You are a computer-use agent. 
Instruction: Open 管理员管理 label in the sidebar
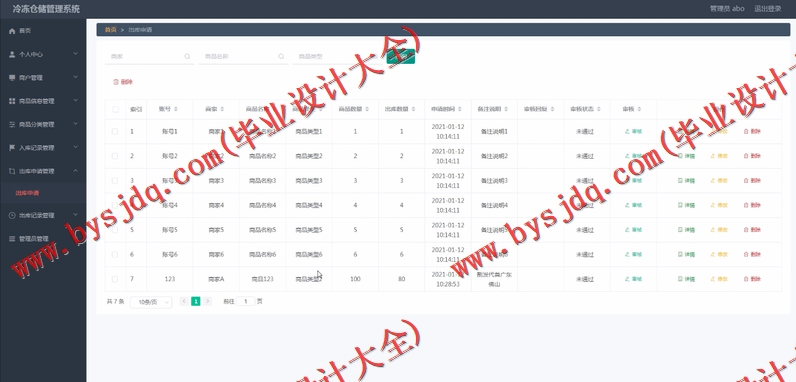[x=34, y=239]
